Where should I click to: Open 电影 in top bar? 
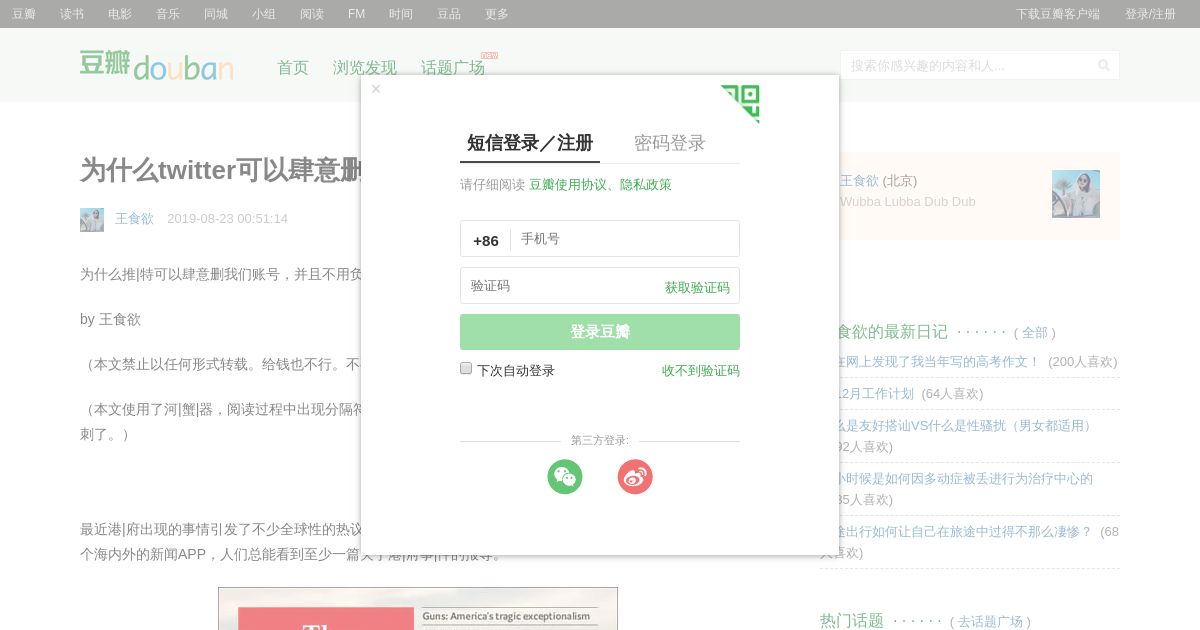click(x=120, y=14)
